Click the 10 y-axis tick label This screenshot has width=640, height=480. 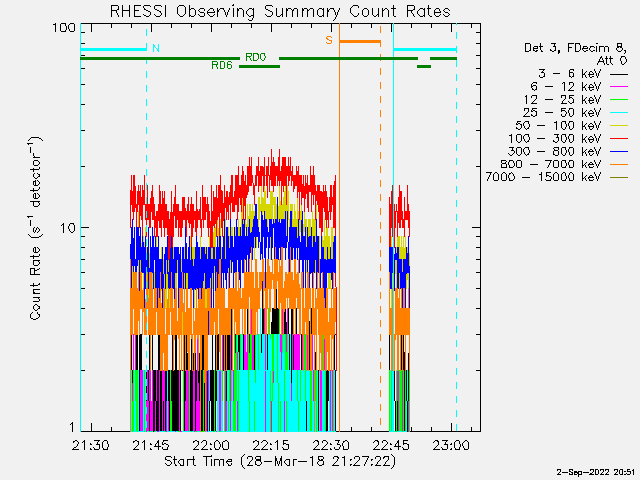[x=68, y=228]
